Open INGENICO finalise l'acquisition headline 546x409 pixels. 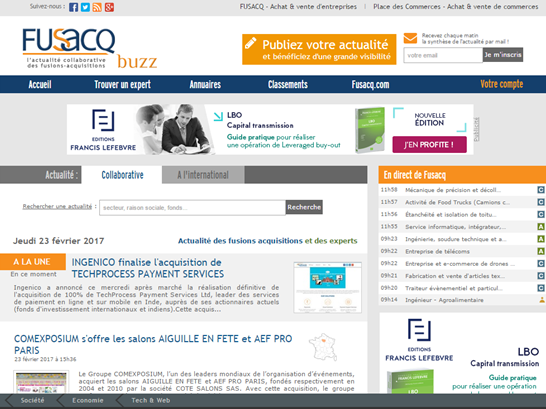point(148,268)
